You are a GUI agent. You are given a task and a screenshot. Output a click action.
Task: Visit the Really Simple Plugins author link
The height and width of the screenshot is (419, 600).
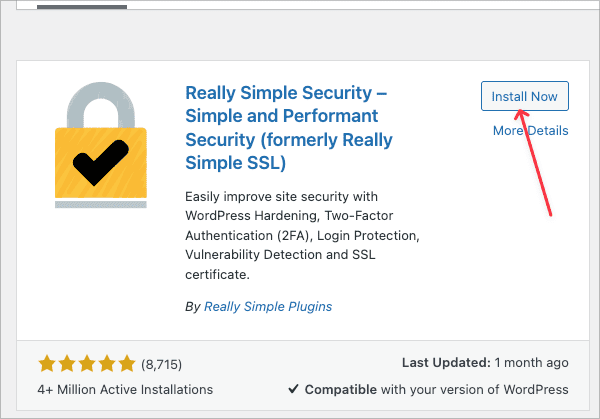(x=268, y=307)
